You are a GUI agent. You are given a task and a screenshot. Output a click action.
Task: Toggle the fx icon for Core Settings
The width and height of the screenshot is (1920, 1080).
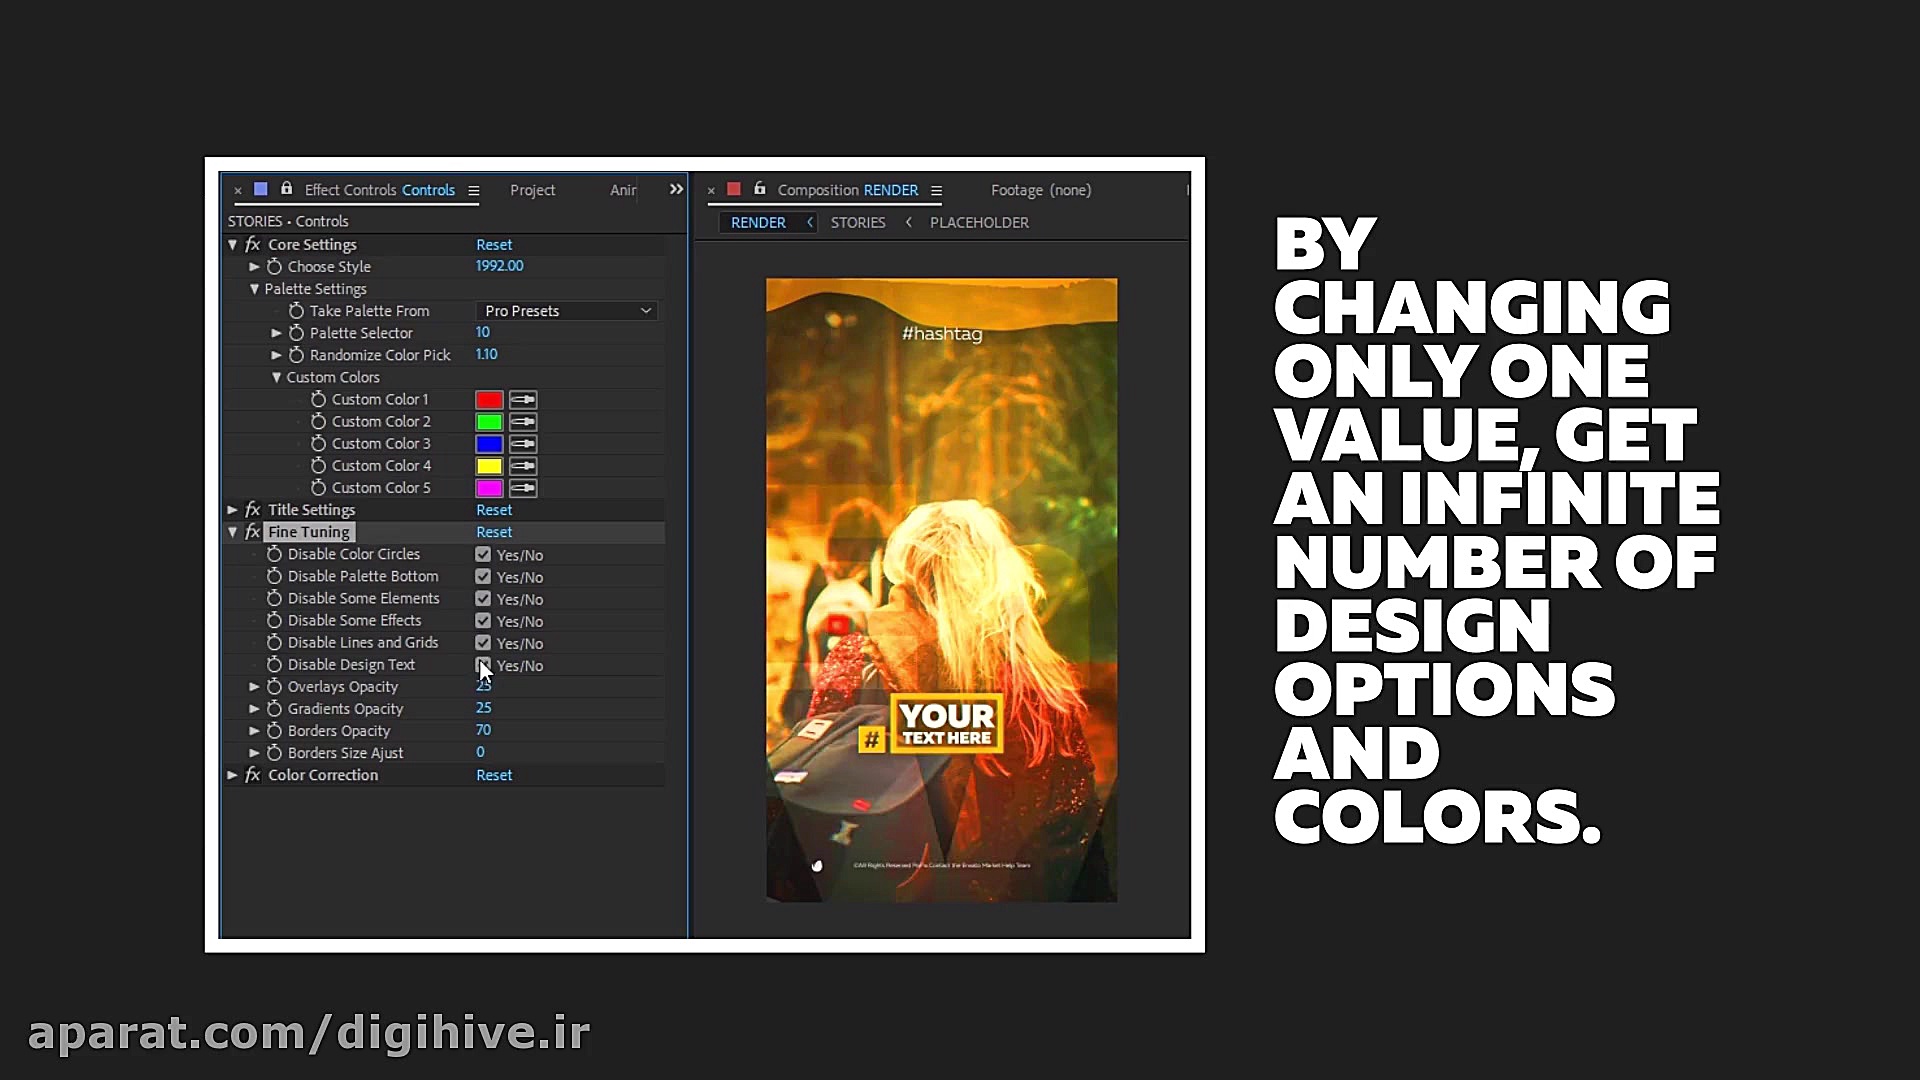[253, 245]
